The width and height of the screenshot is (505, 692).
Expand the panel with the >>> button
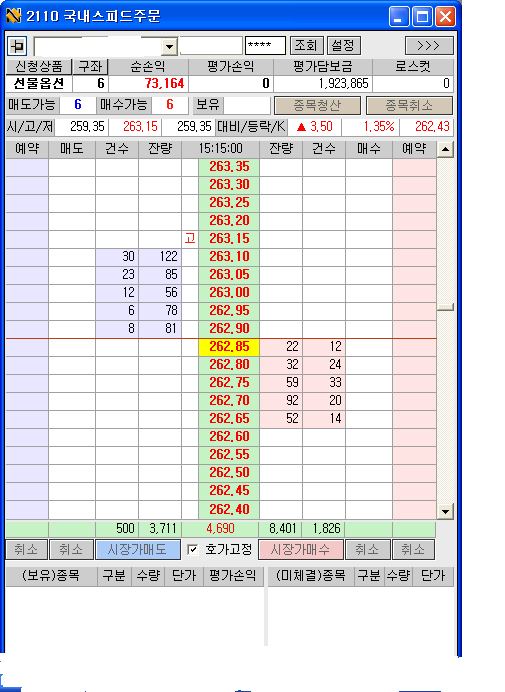pos(429,45)
